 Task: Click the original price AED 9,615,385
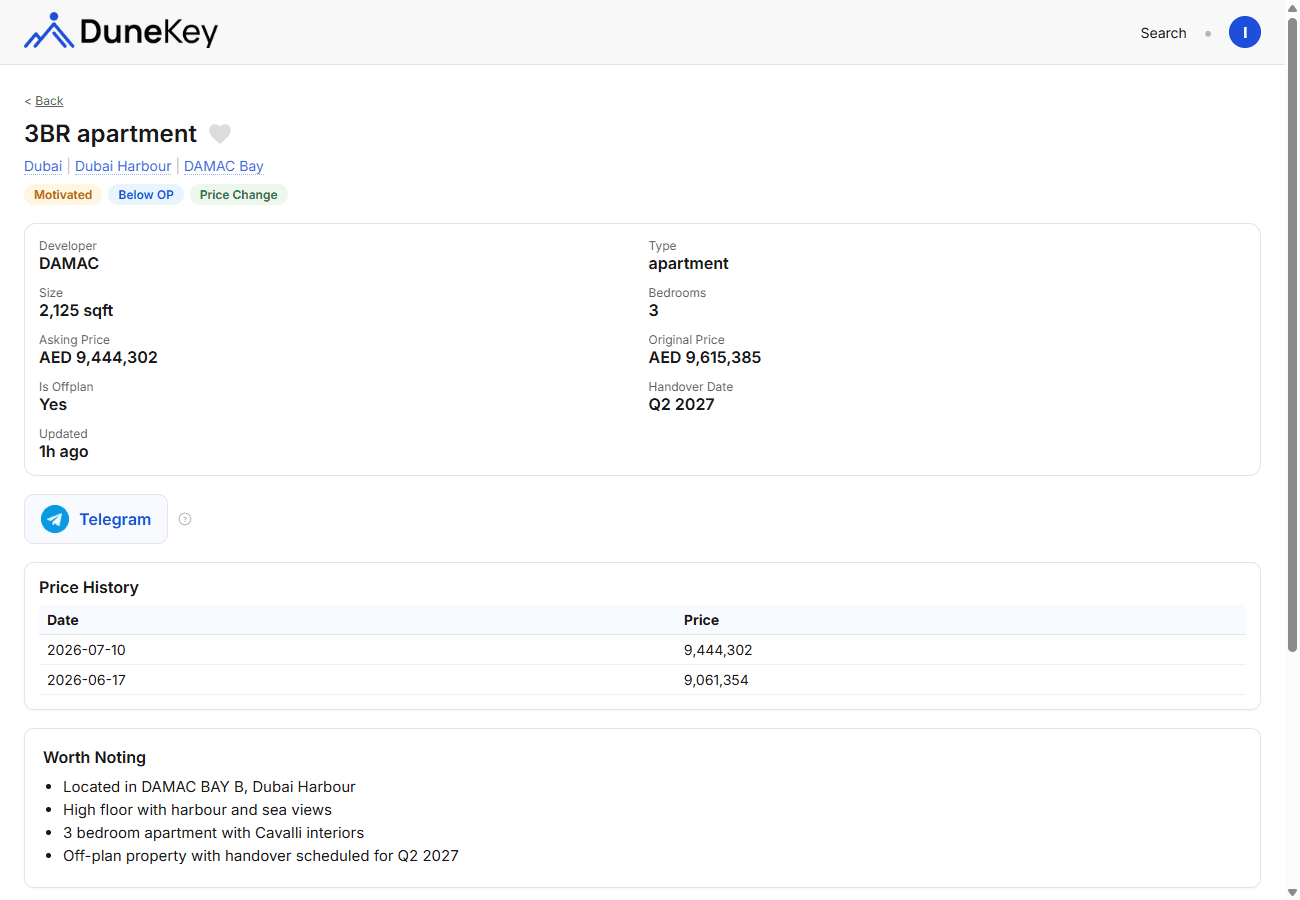705,358
